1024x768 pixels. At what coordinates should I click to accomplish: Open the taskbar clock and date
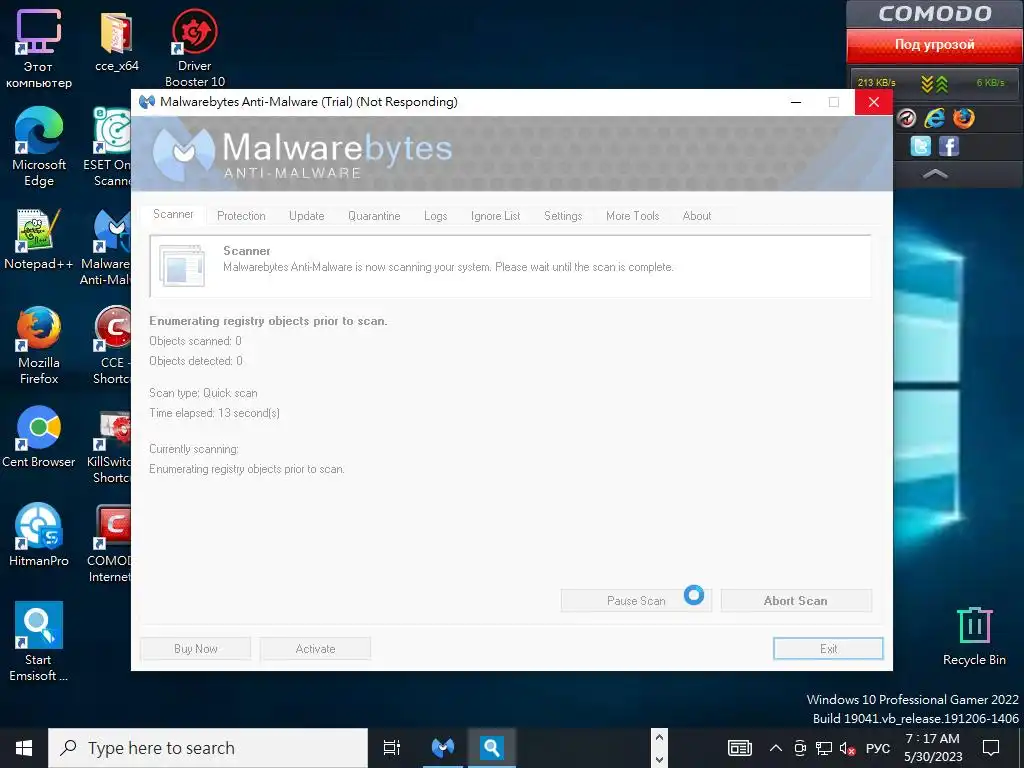coord(933,748)
